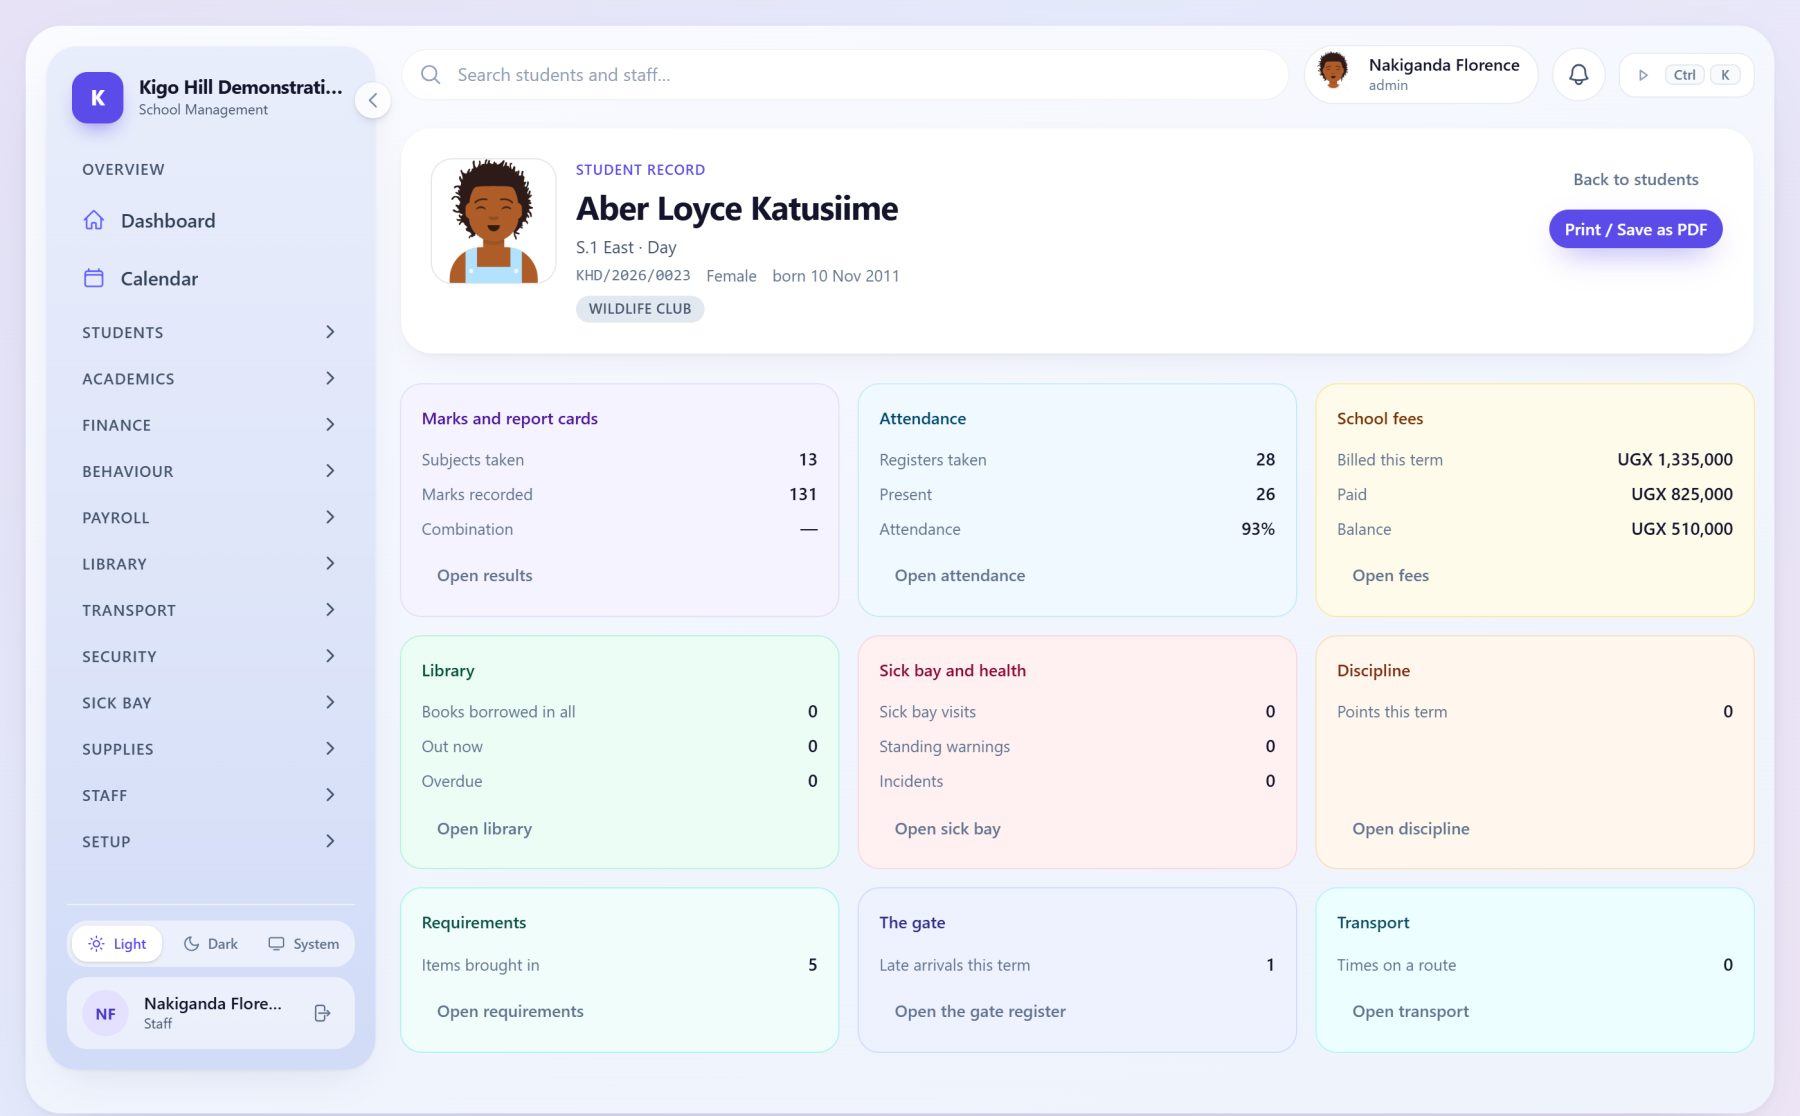
Task: Expand the FINANCE section
Action: (x=210, y=425)
